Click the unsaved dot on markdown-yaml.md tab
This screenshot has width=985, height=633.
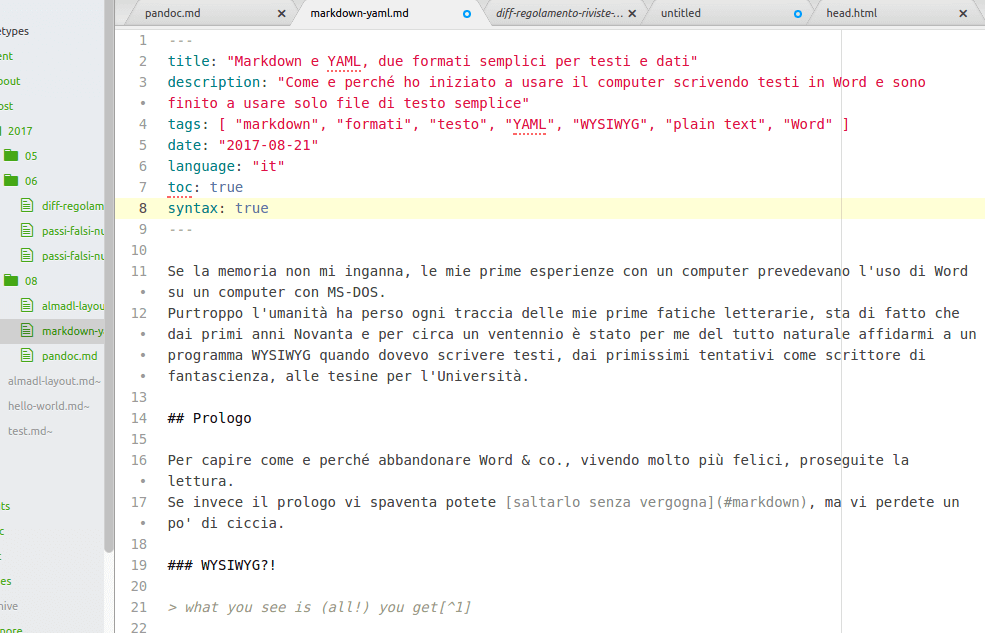(467, 14)
